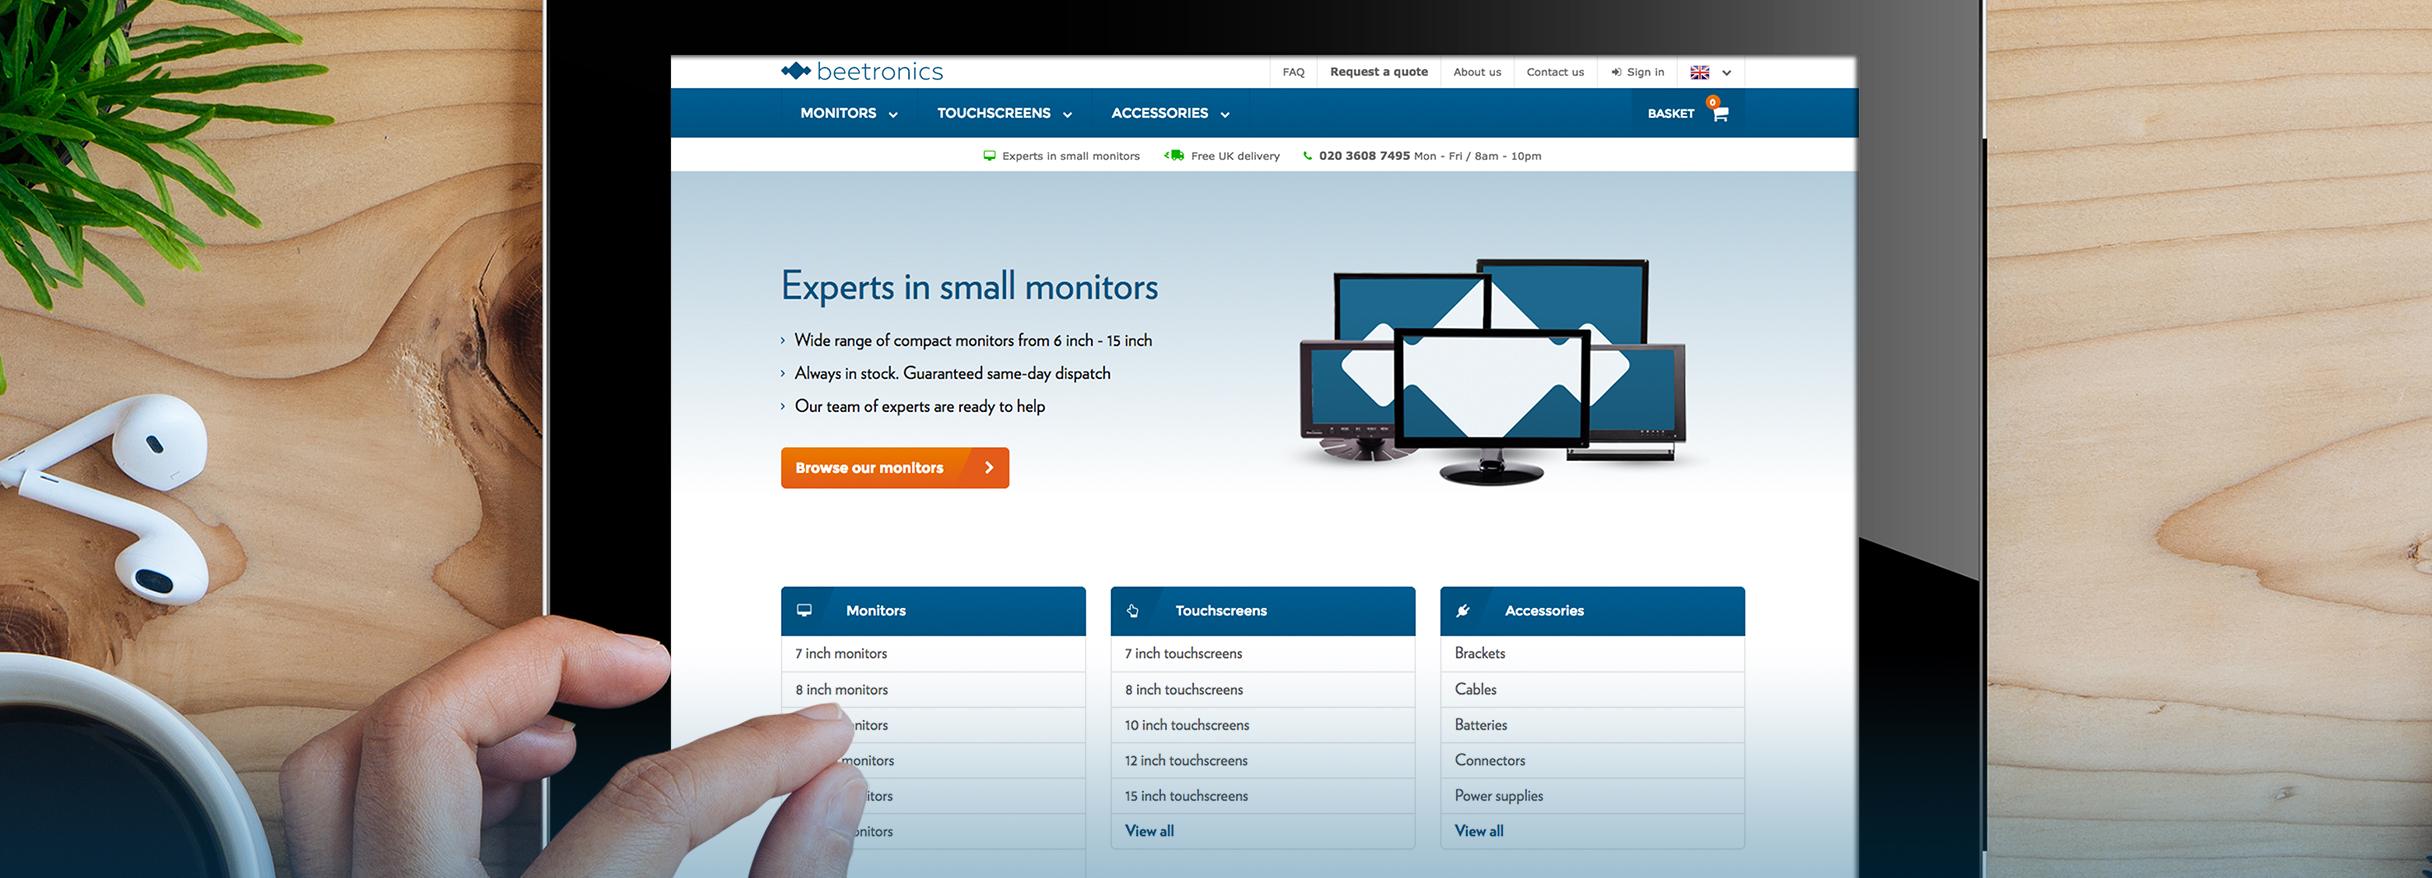Click the BASKET label

coord(1671,114)
